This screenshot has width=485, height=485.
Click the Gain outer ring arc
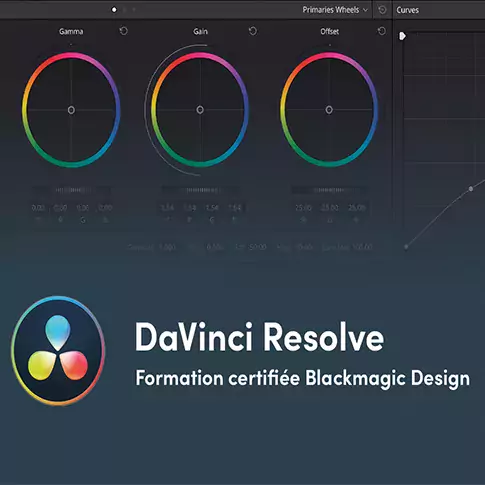146,110
